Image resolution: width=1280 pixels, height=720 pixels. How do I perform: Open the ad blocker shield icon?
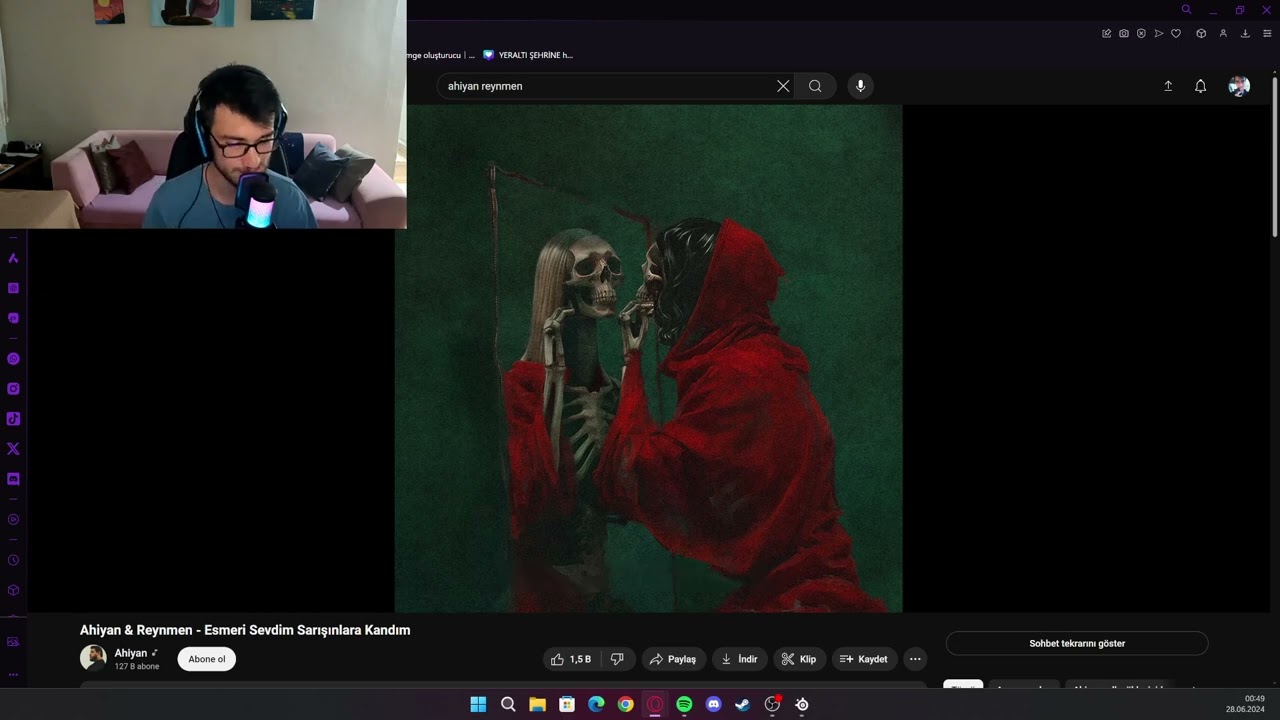click(x=1141, y=33)
